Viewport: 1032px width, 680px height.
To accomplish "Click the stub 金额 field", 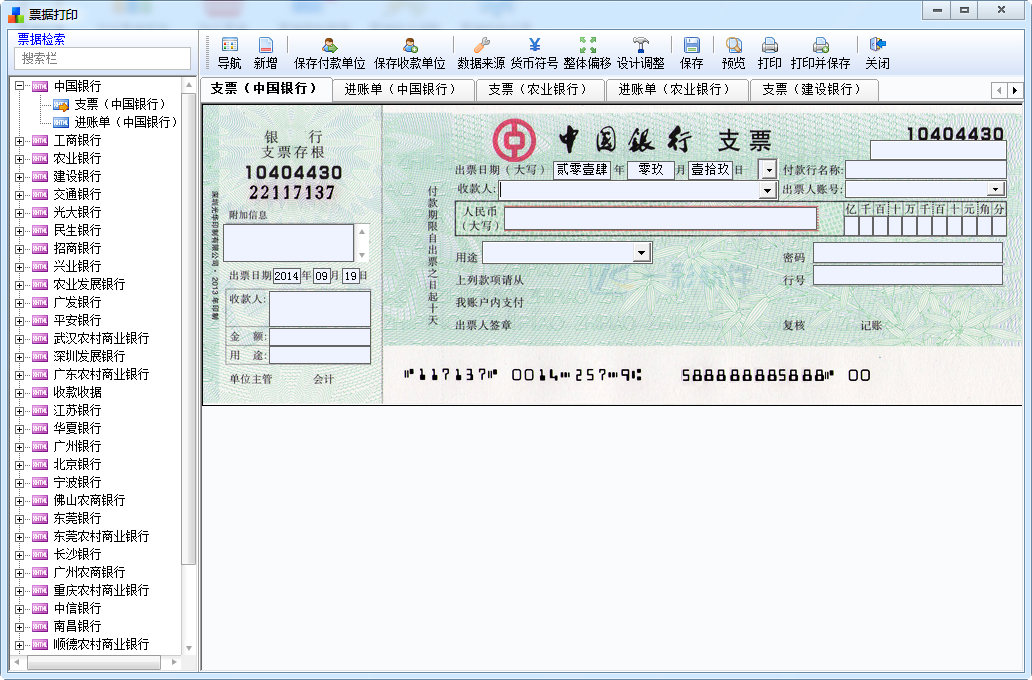I will coord(320,337).
